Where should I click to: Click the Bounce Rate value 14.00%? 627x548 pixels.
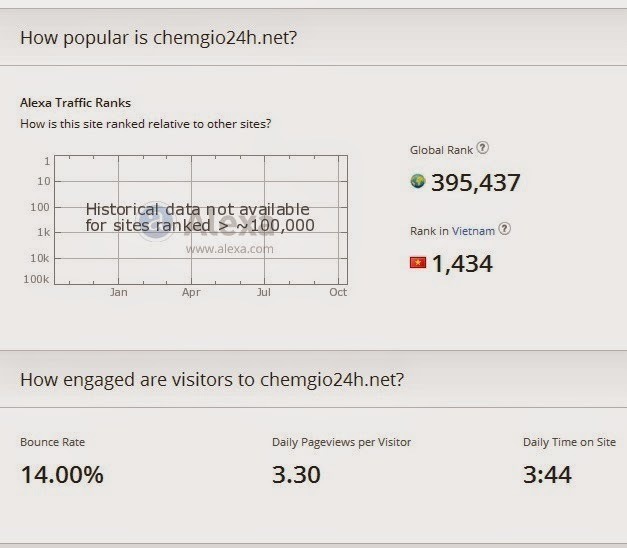pos(62,475)
